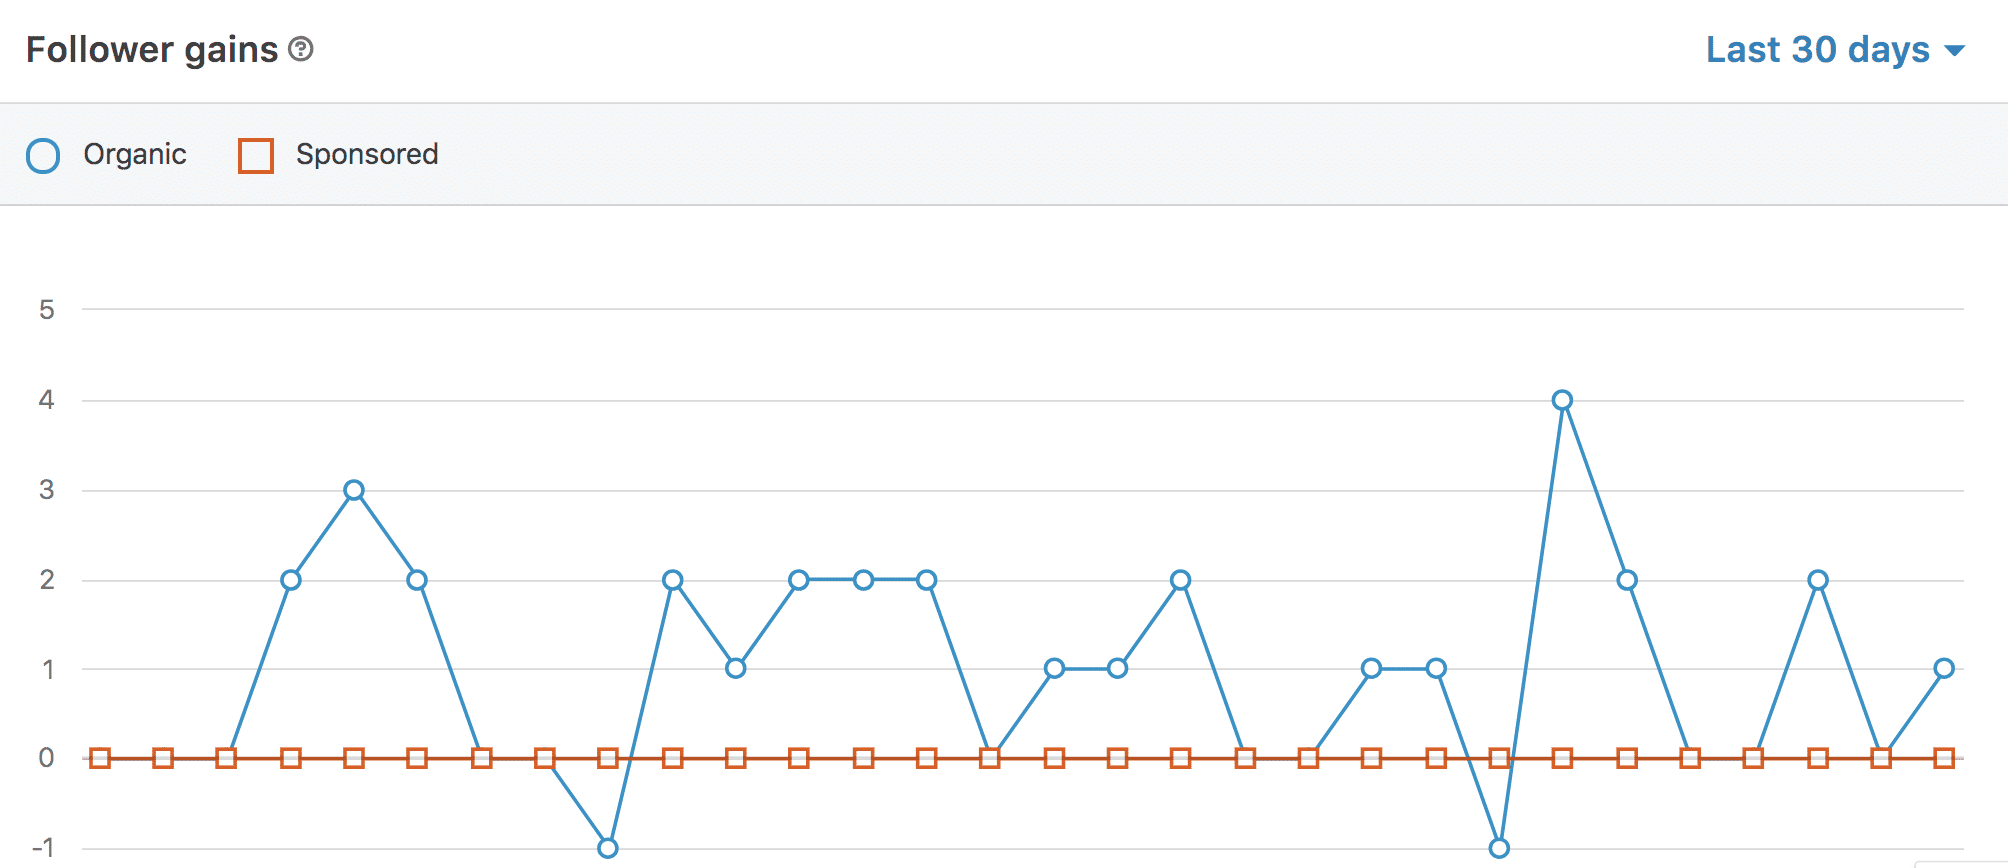Viewport: 2008px width, 868px height.
Task: Select the Organic data point at value 3
Action: click(354, 490)
